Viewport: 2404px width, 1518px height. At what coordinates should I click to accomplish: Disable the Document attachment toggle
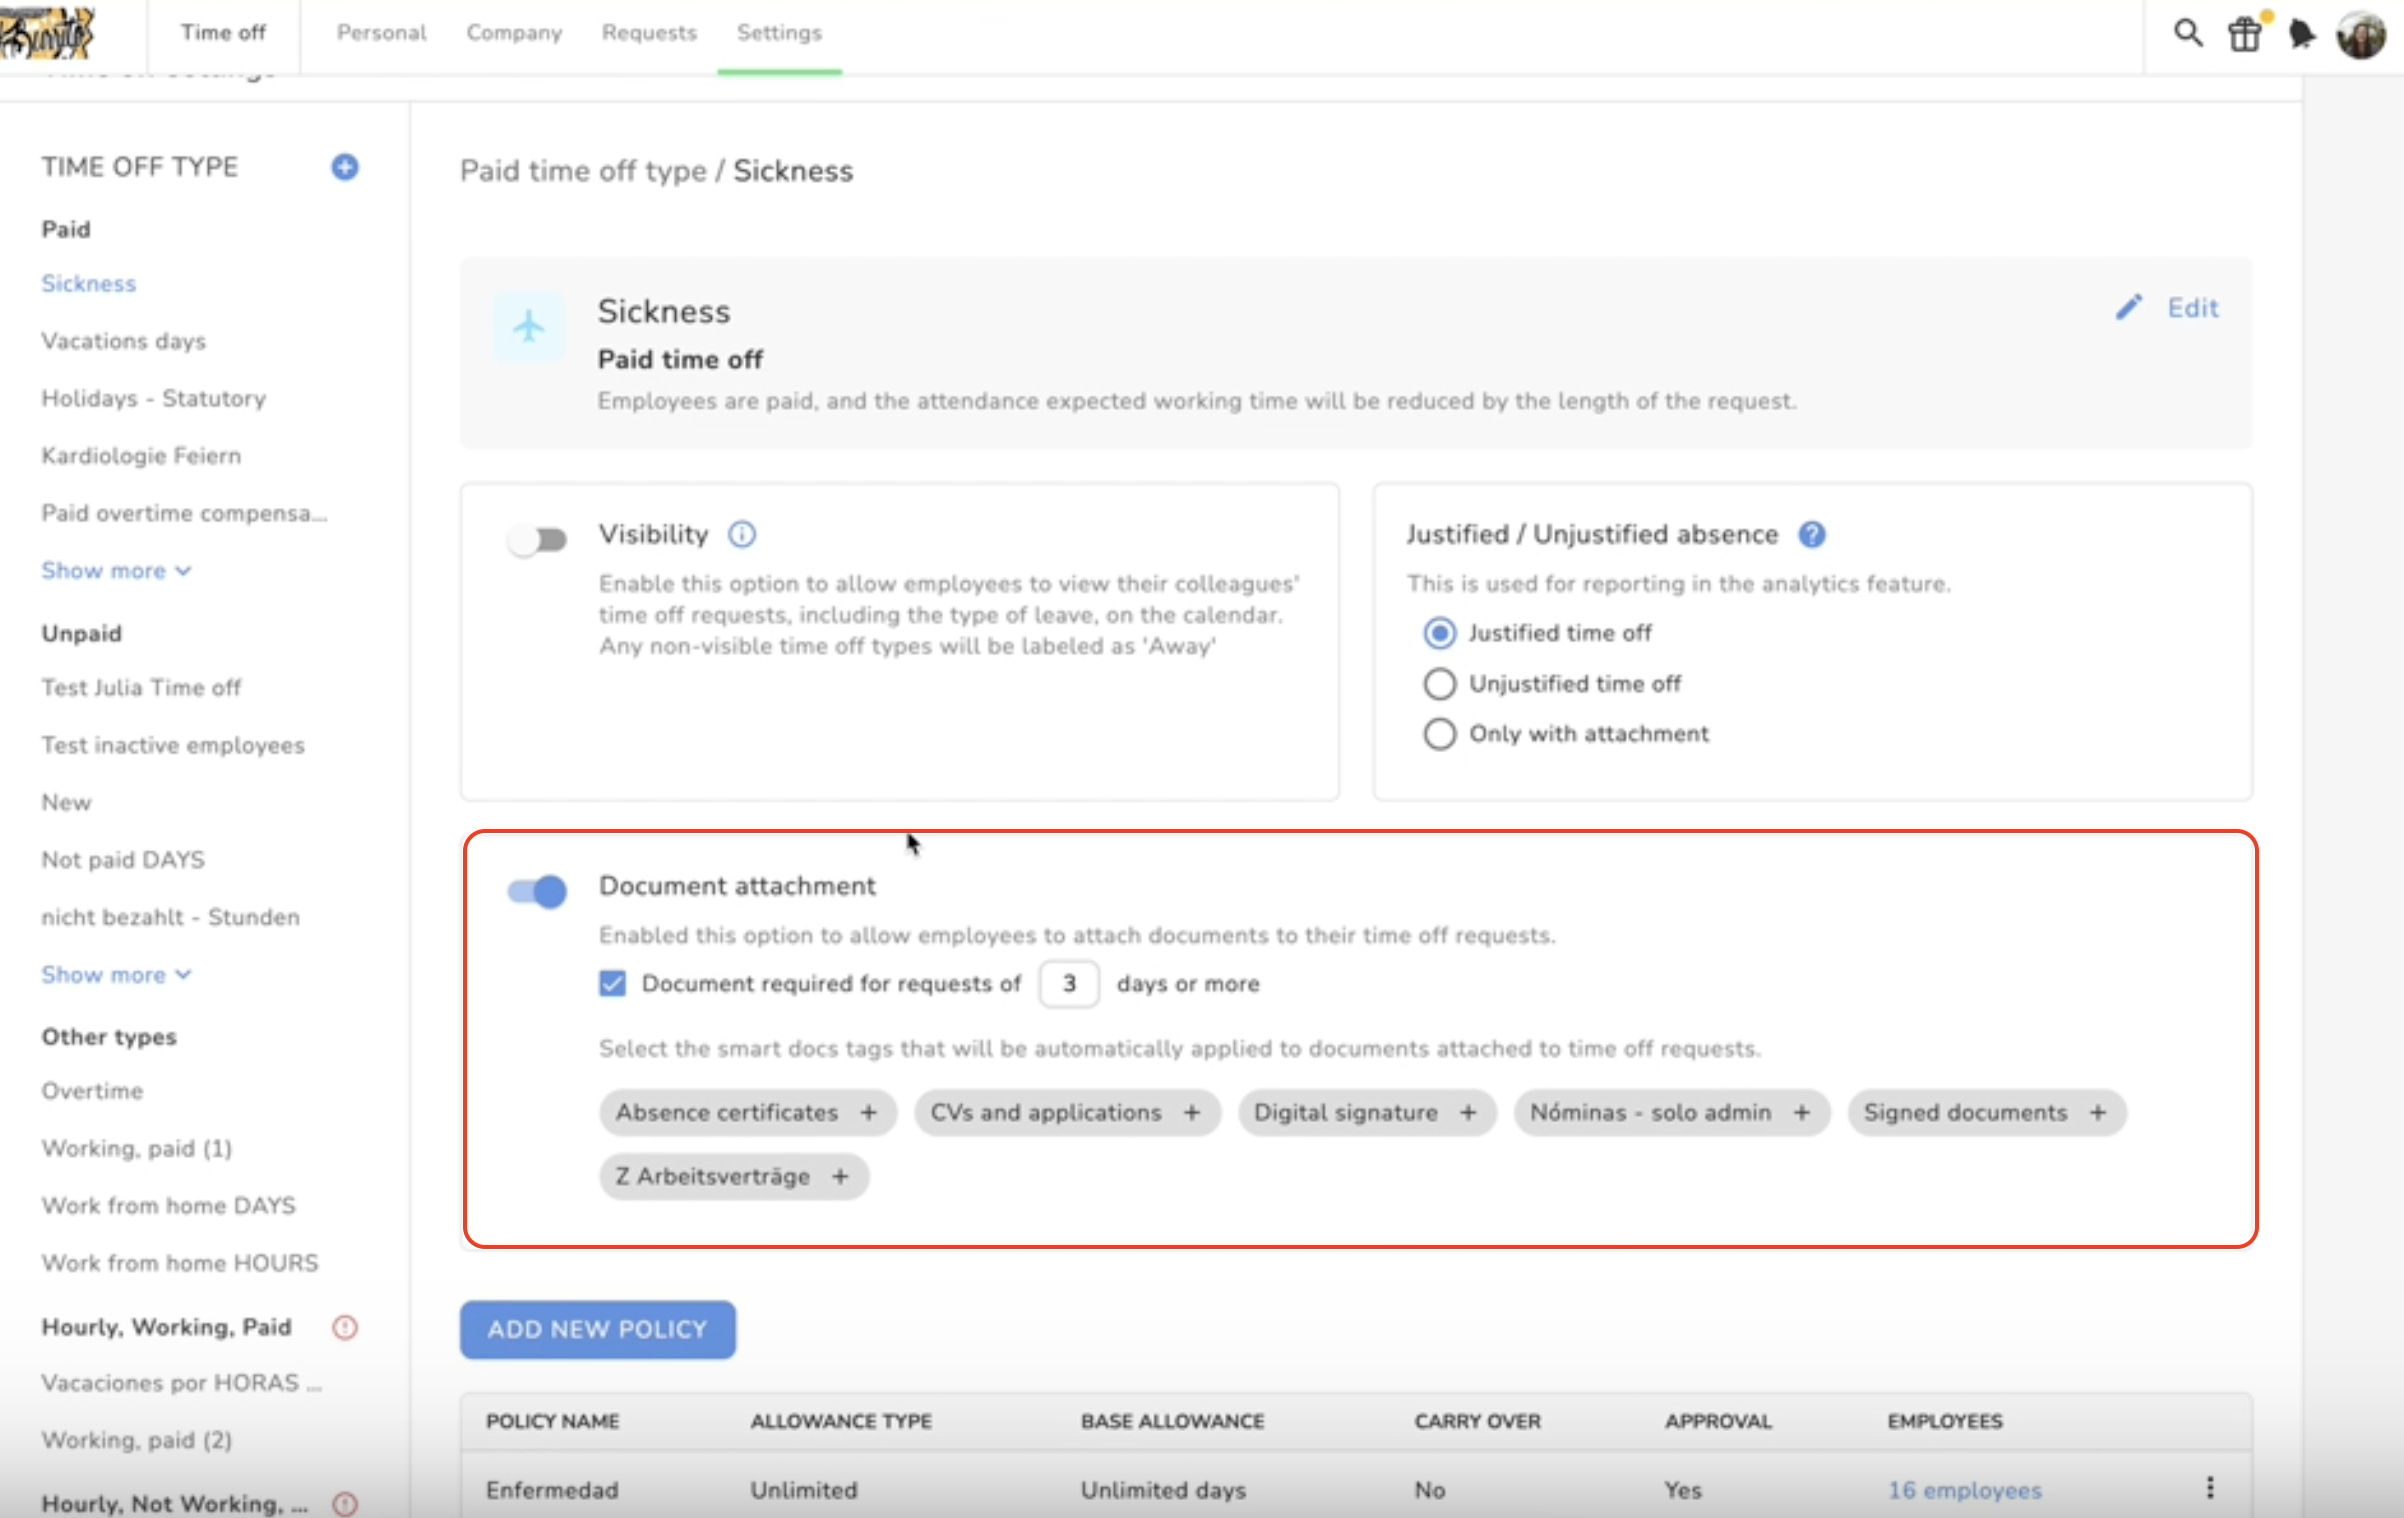[x=537, y=890]
